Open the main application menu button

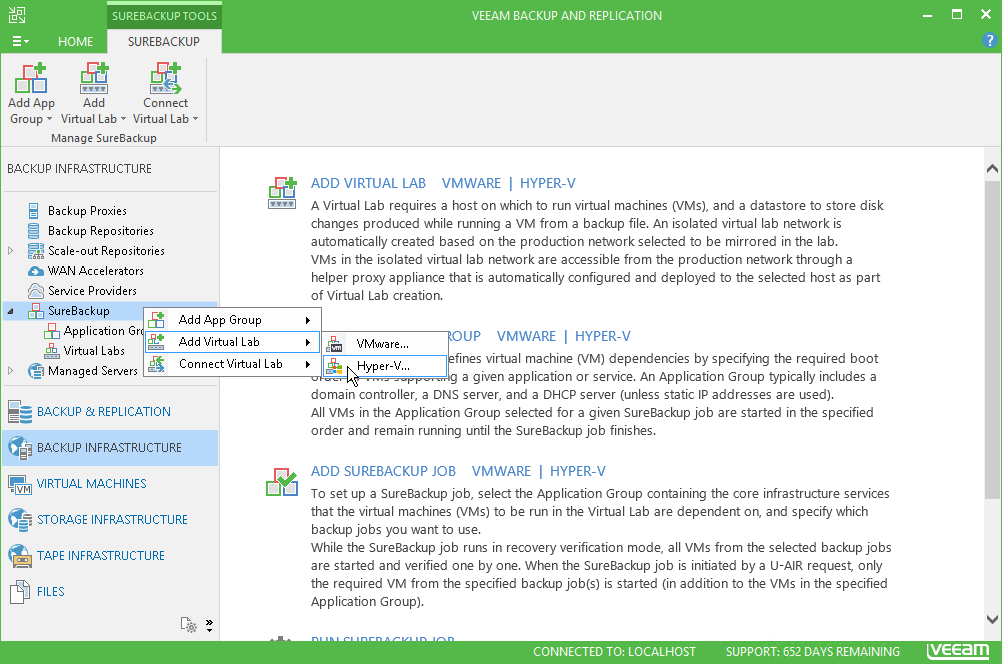(20, 42)
